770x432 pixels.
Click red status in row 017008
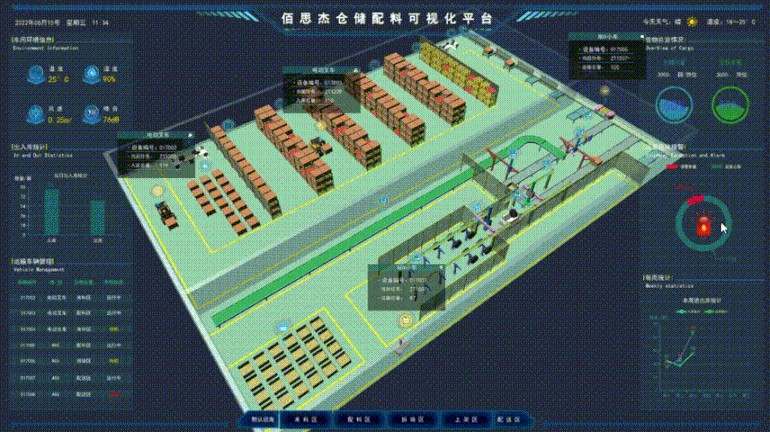[x=114, y=394]
